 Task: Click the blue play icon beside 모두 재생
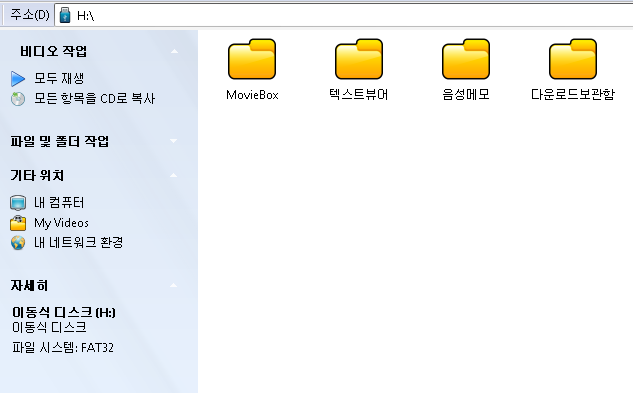18,79
